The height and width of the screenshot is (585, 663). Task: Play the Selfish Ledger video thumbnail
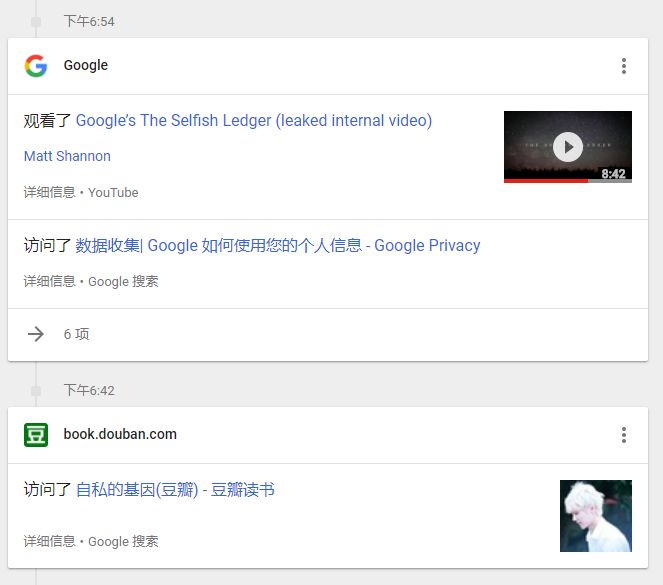click(x=567, y=147)
